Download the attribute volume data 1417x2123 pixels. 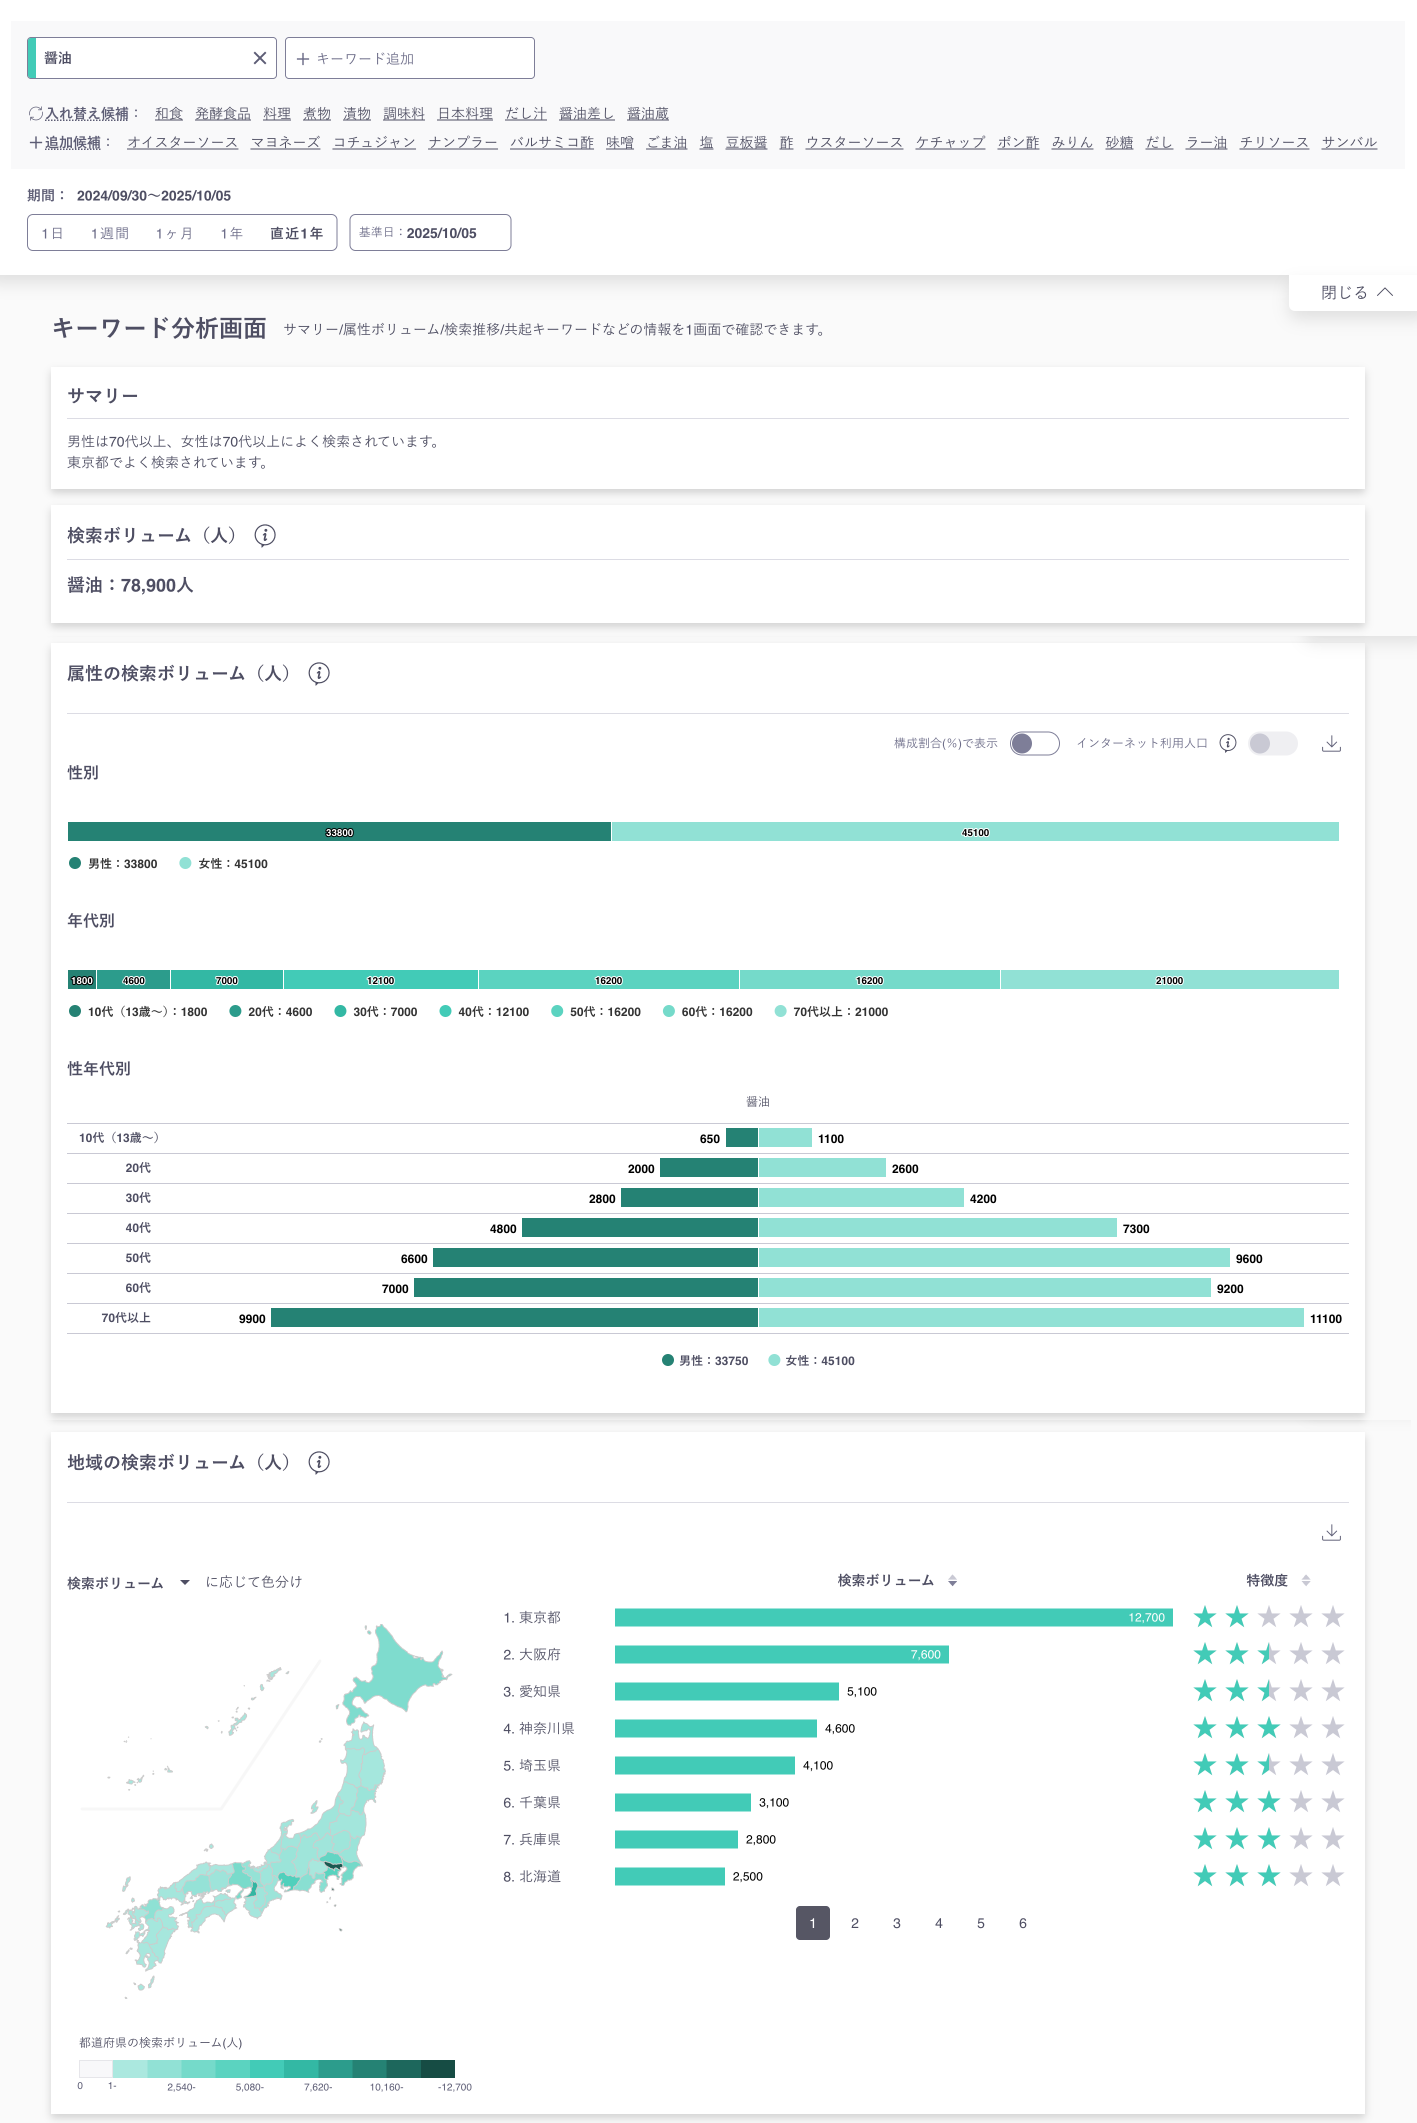[x=1331, y=743]
